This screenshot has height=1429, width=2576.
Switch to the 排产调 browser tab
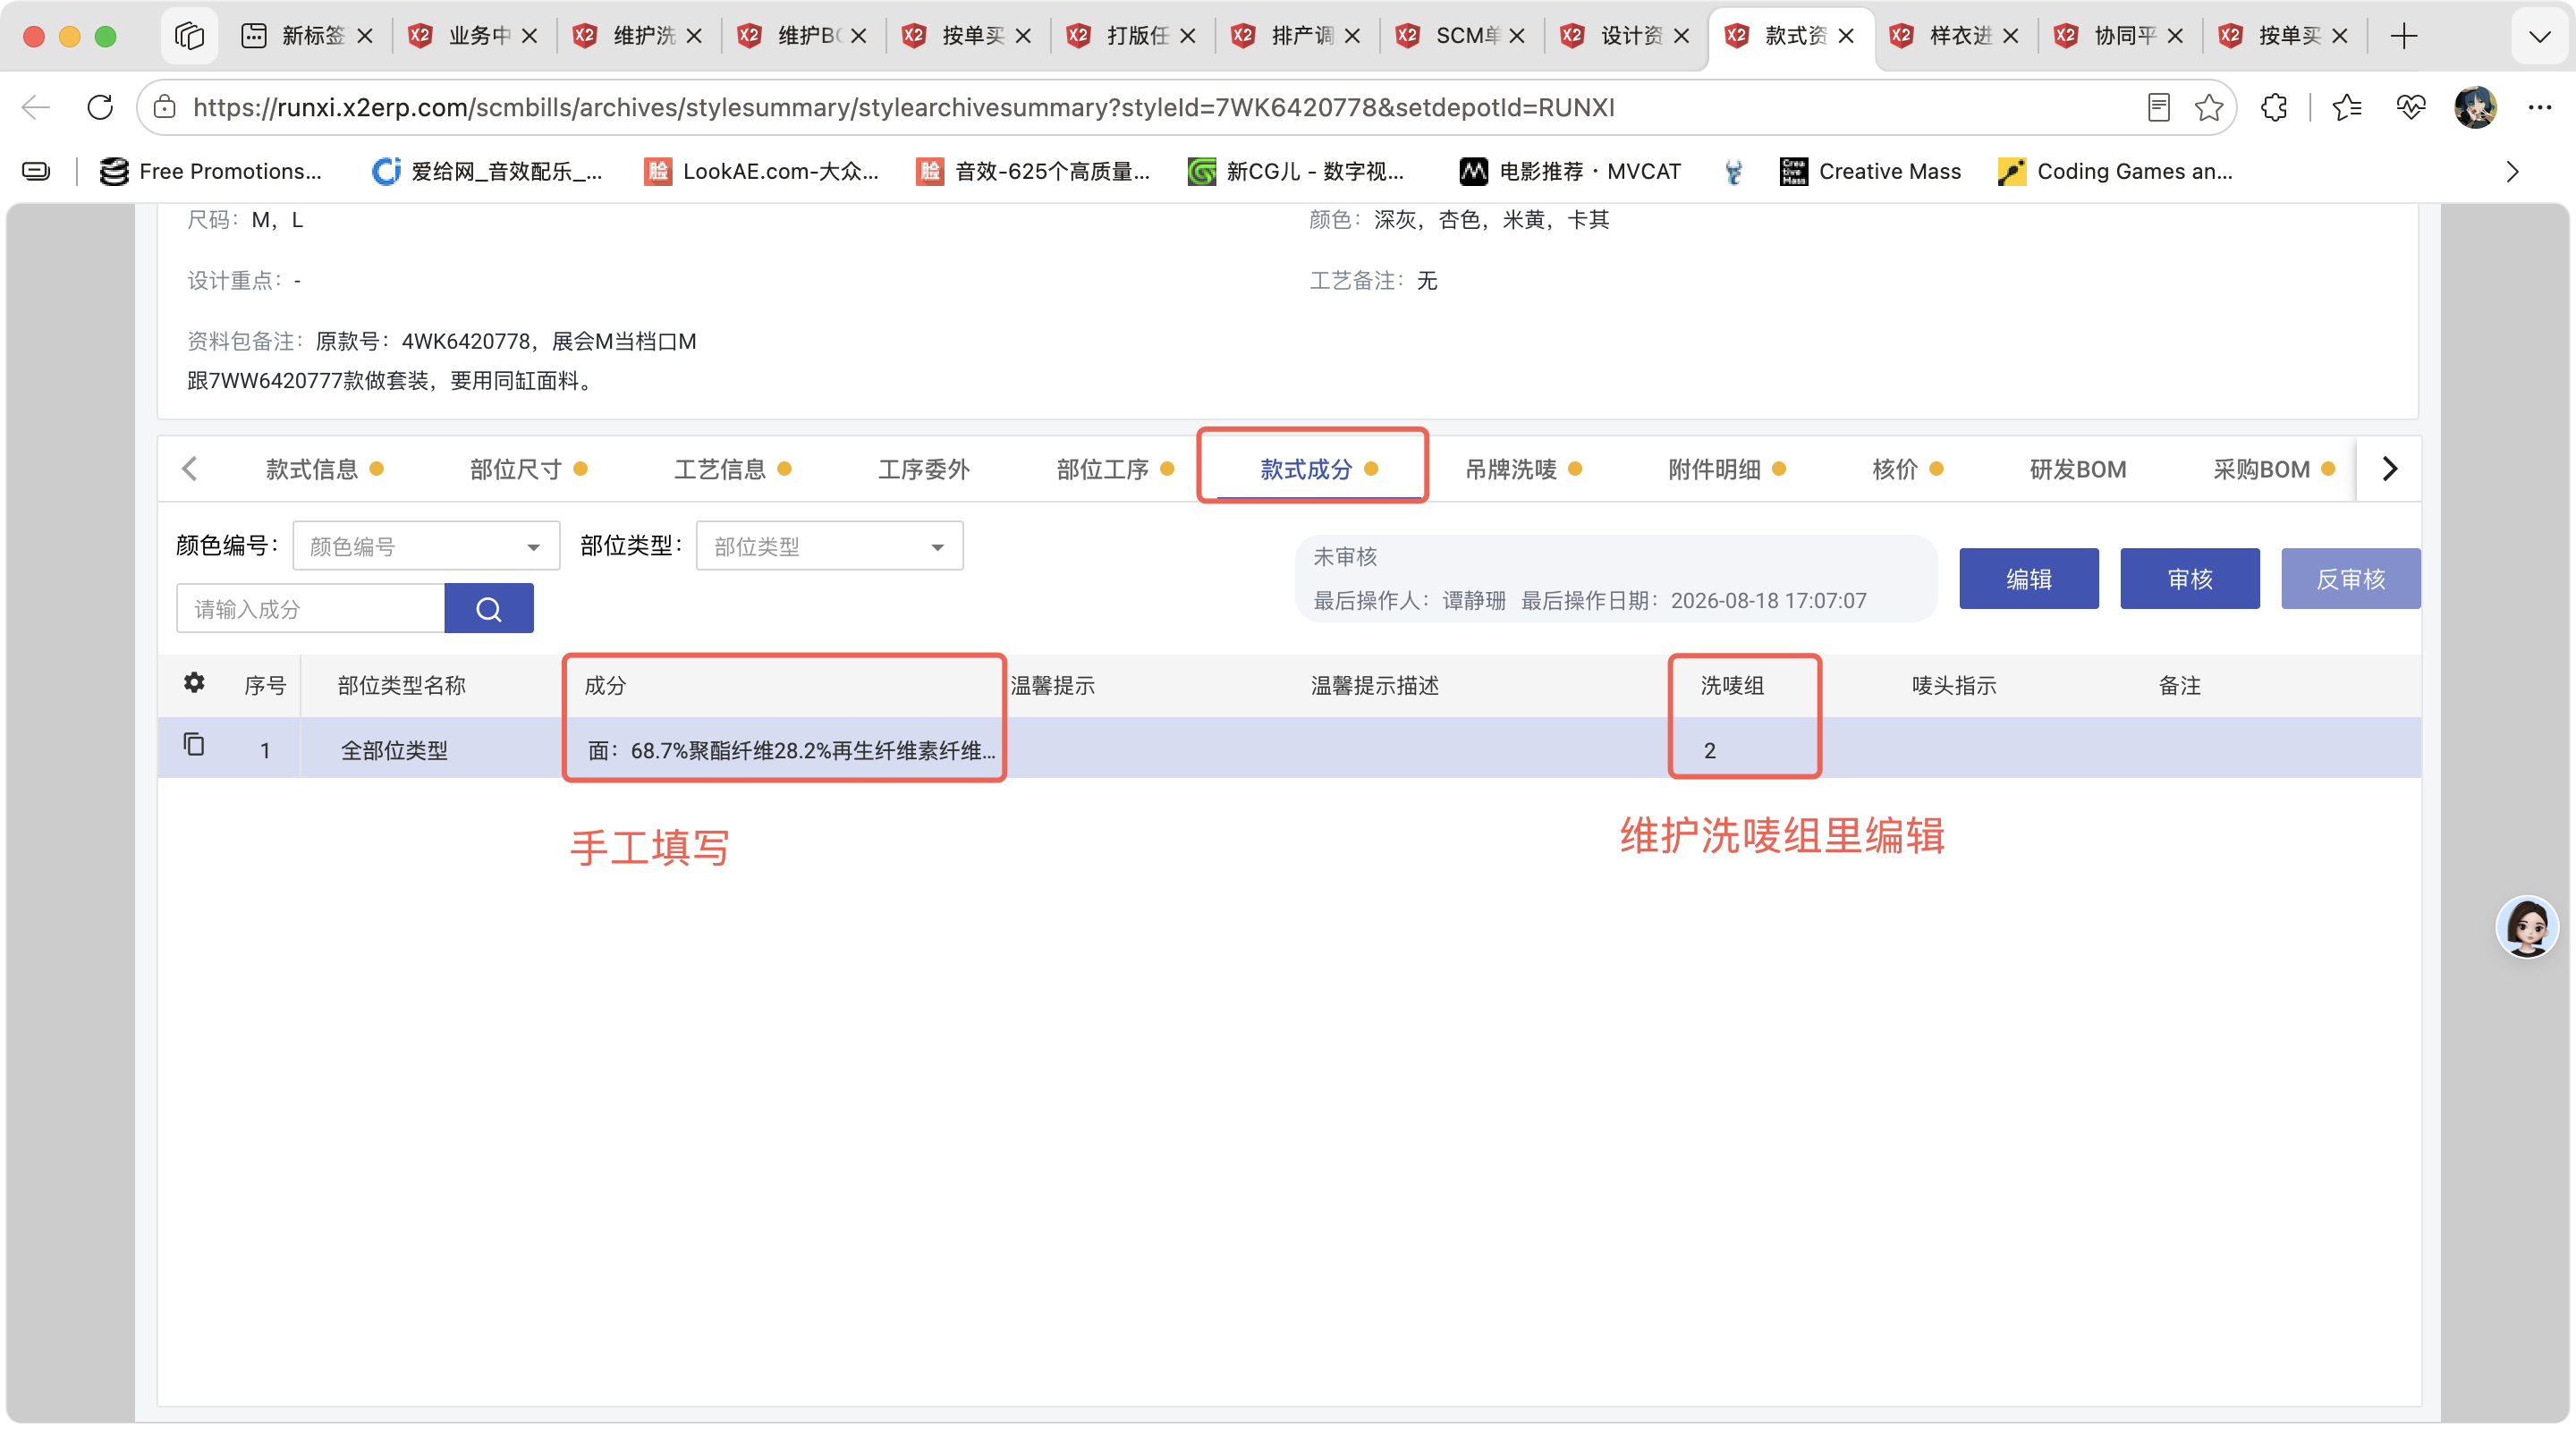(1296, 36)
